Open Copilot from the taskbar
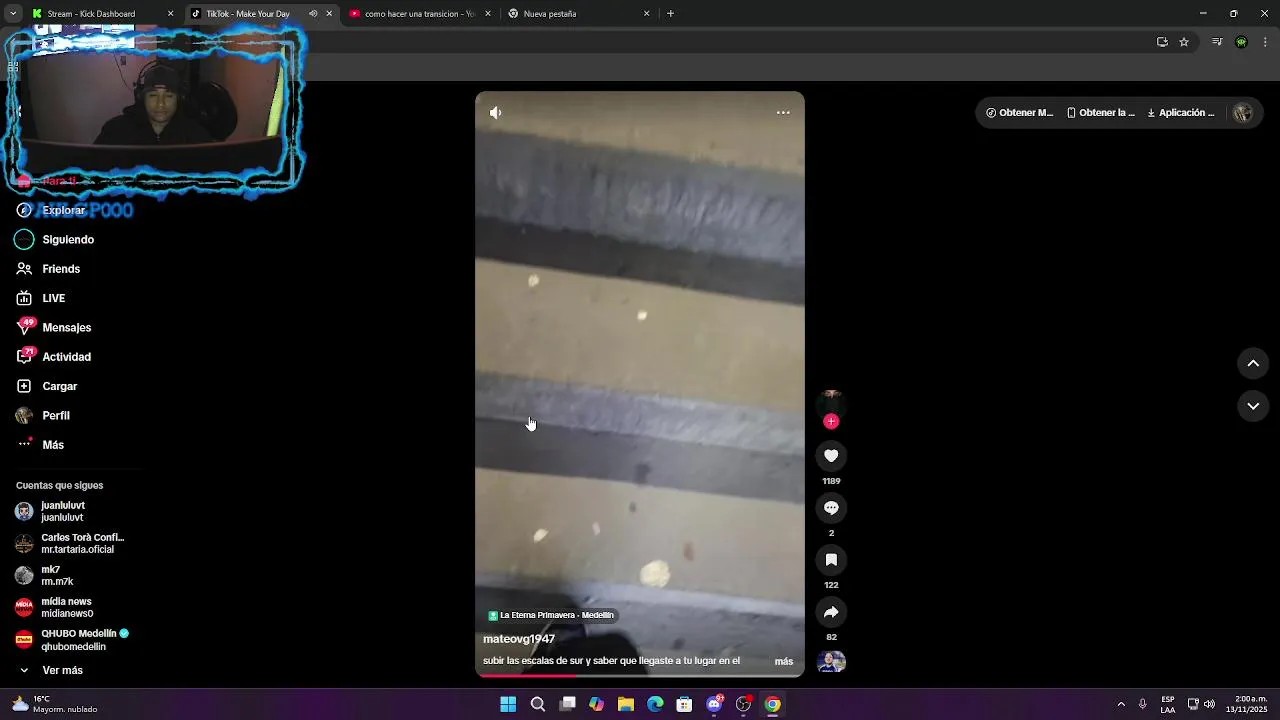The image size is (1280, 720). pos(597,705)
